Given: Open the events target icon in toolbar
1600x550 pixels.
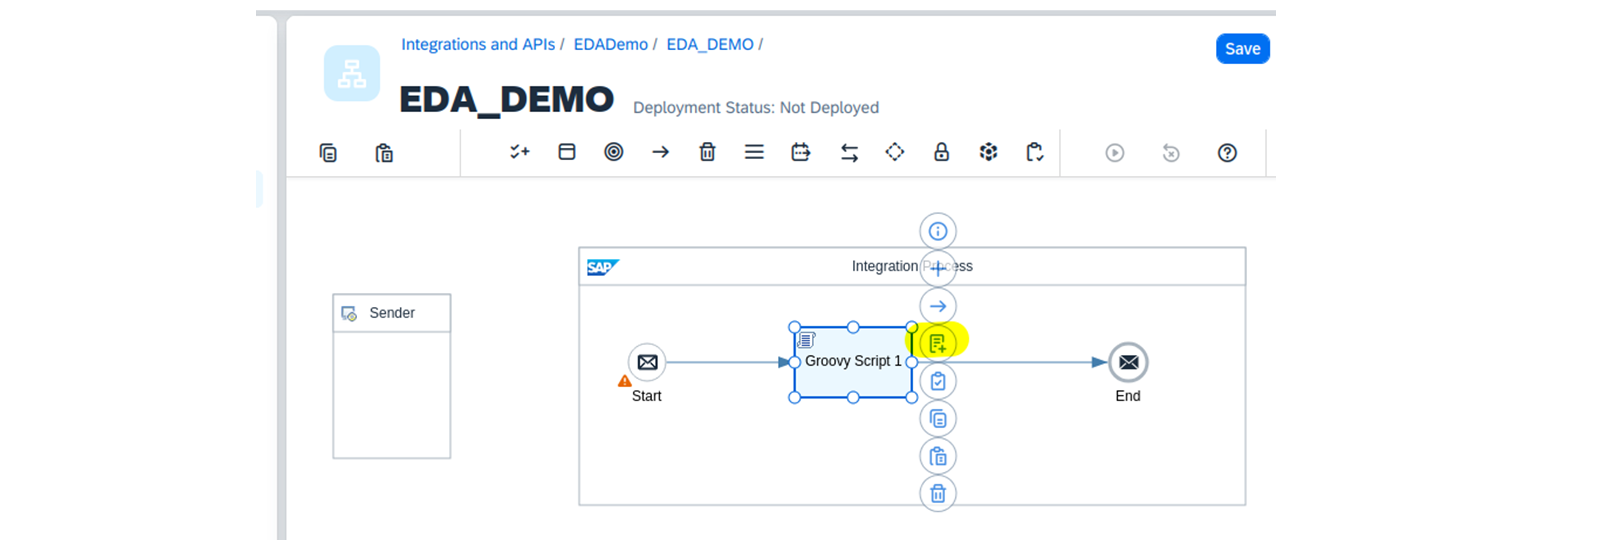Looking at the screenshot, I should point(614,152).
